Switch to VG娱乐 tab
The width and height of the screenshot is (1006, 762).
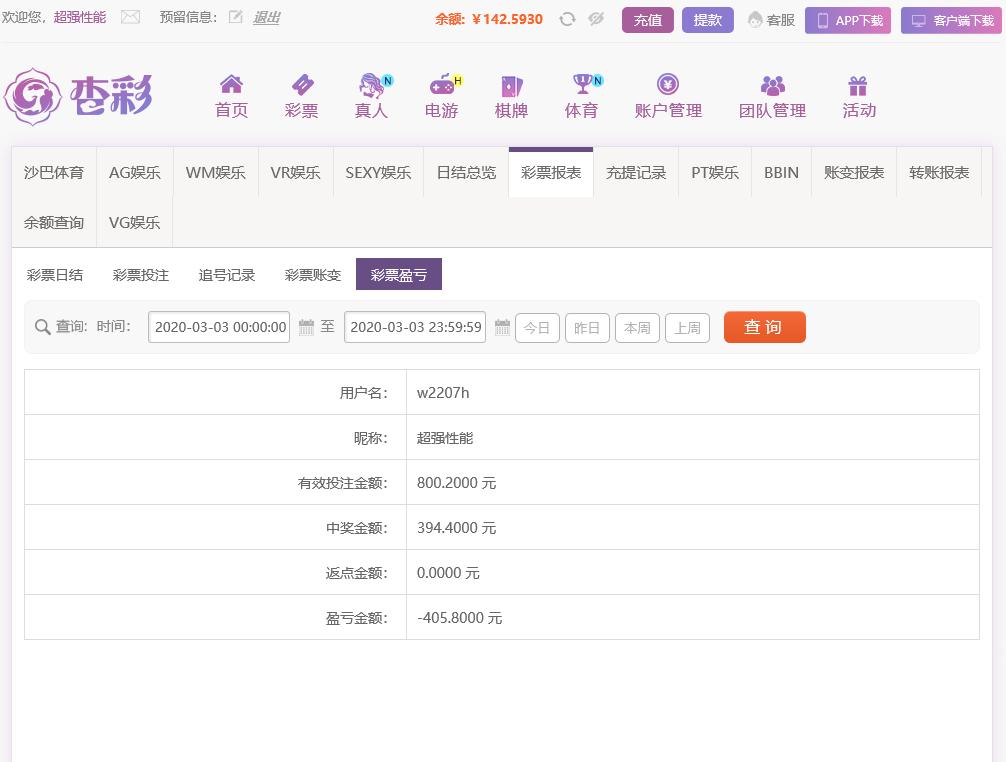pos(135,223)
